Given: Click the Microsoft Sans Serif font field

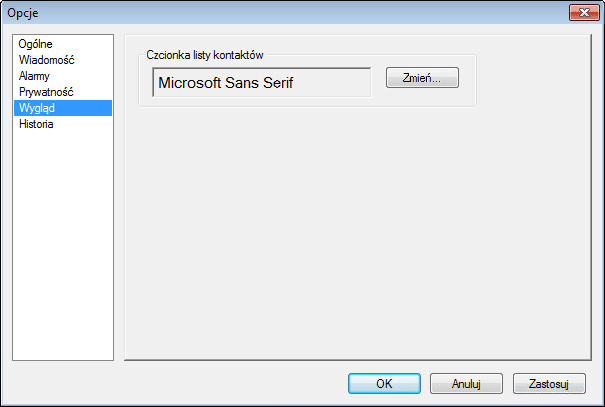Looking at the screenshot, I should (x=262, y=83).
